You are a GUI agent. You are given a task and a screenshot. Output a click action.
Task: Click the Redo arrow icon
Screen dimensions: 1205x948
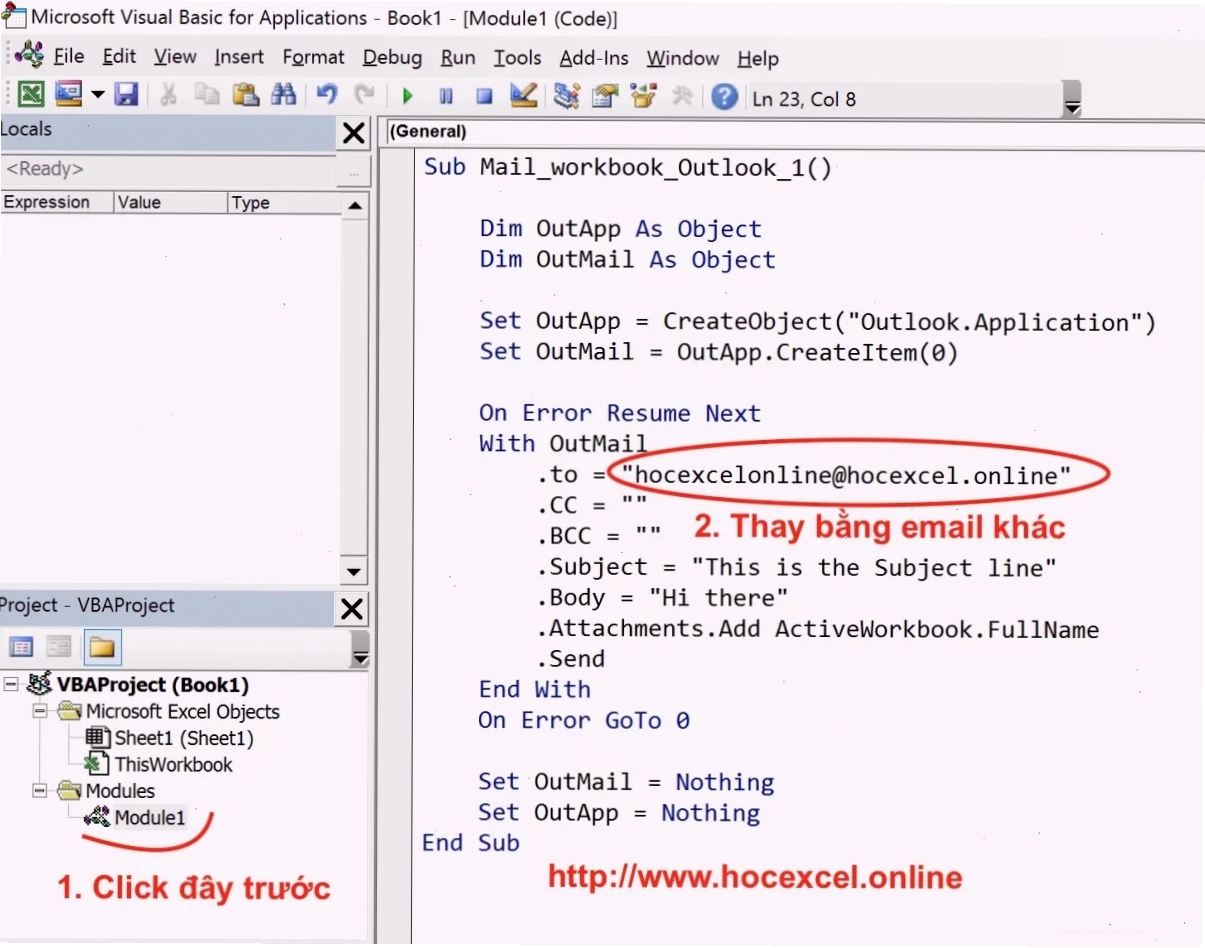tap(365, 95)
